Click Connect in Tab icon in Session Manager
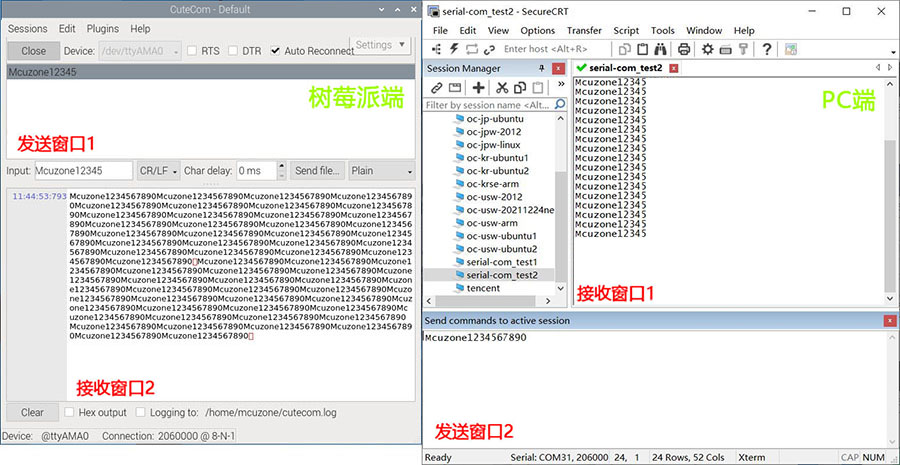This screenshot has width=900, height=465. (455, 88)
